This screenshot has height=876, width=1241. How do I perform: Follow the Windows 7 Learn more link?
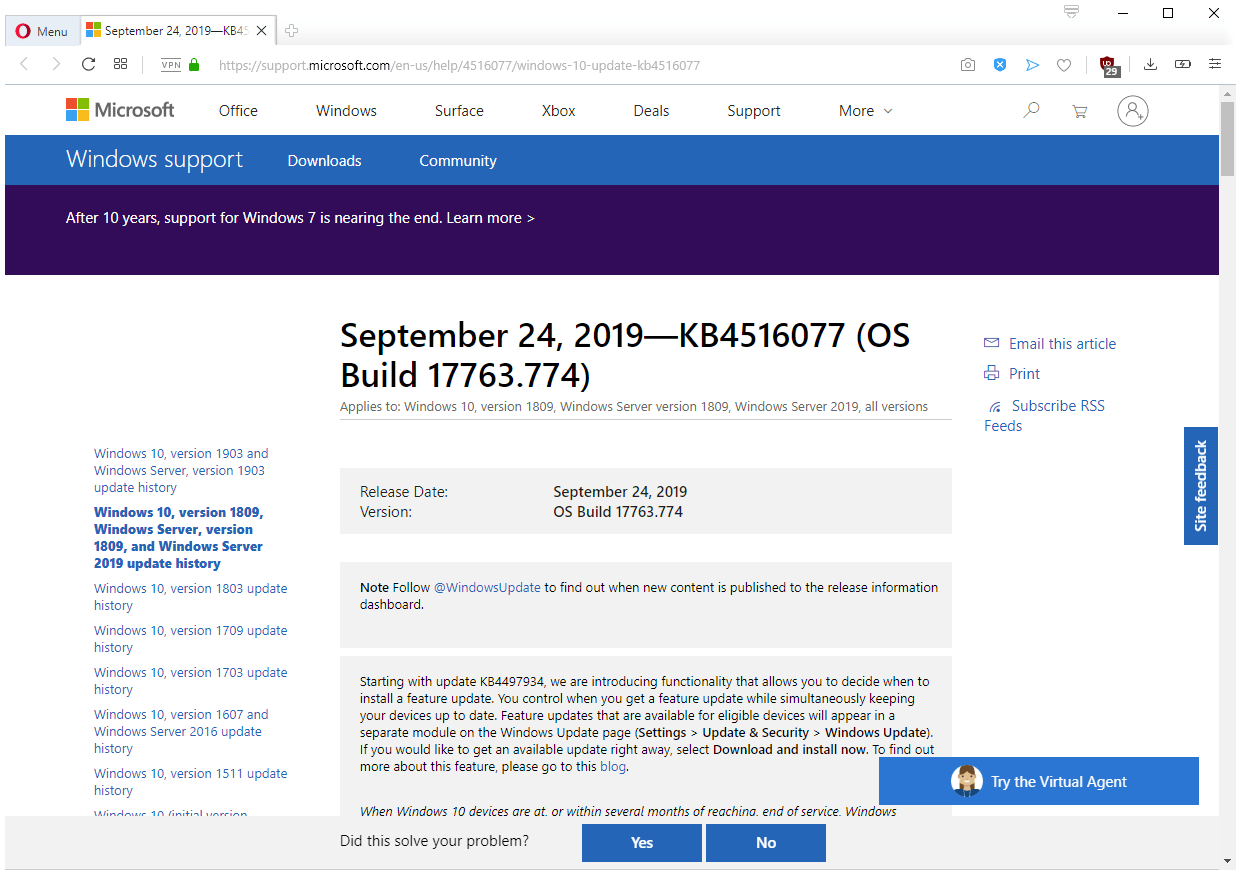[490, 218]
